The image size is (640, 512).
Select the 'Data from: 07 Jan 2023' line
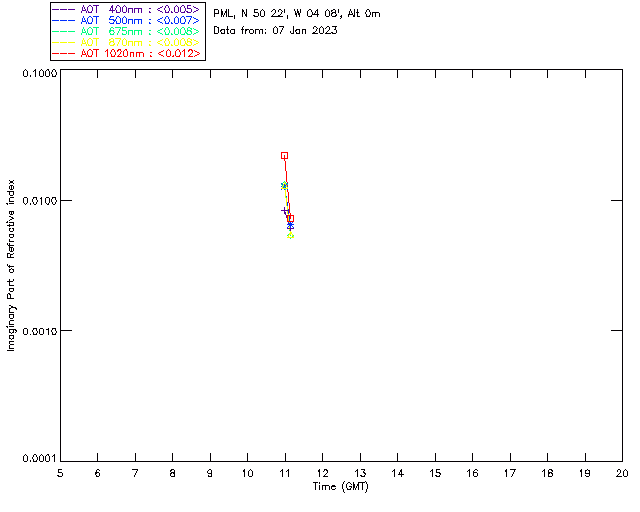276,31
